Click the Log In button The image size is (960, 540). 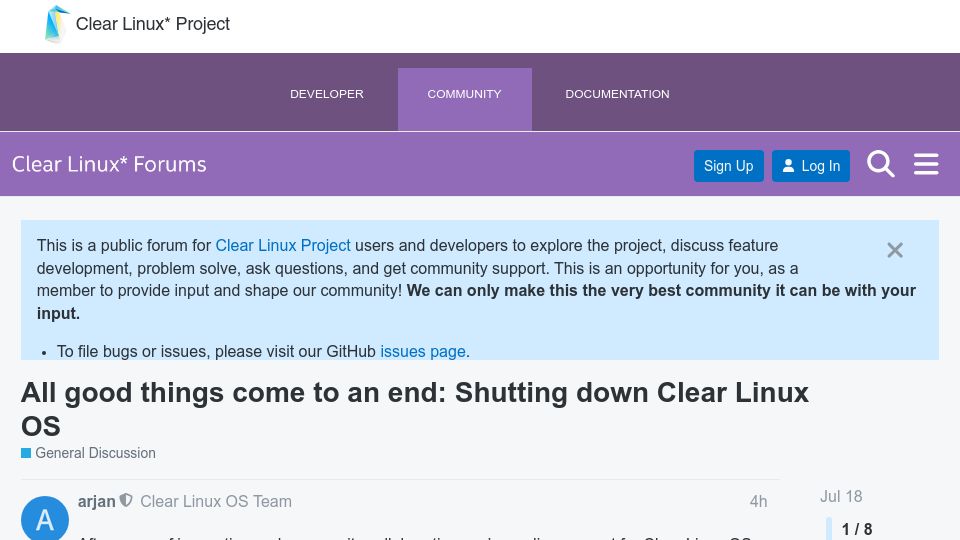[811, 166]
